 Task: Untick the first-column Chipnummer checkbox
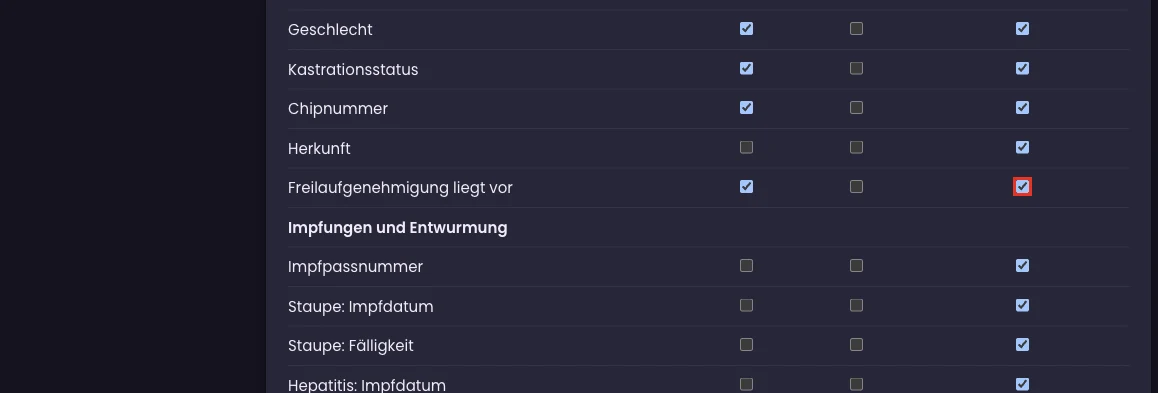click(x=747, y=108)
